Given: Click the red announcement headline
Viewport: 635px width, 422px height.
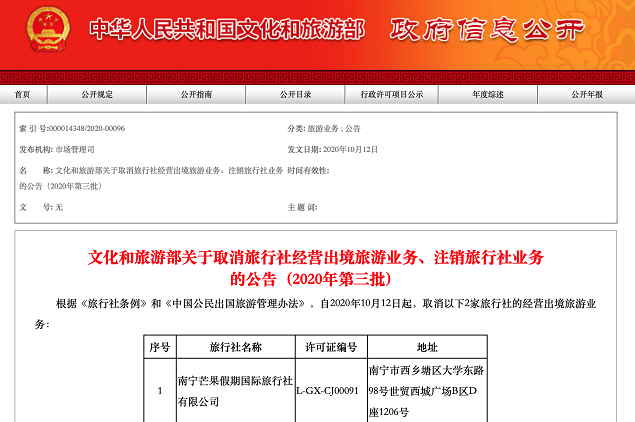Looking at the screenshot, I should (x=316, y=267).
